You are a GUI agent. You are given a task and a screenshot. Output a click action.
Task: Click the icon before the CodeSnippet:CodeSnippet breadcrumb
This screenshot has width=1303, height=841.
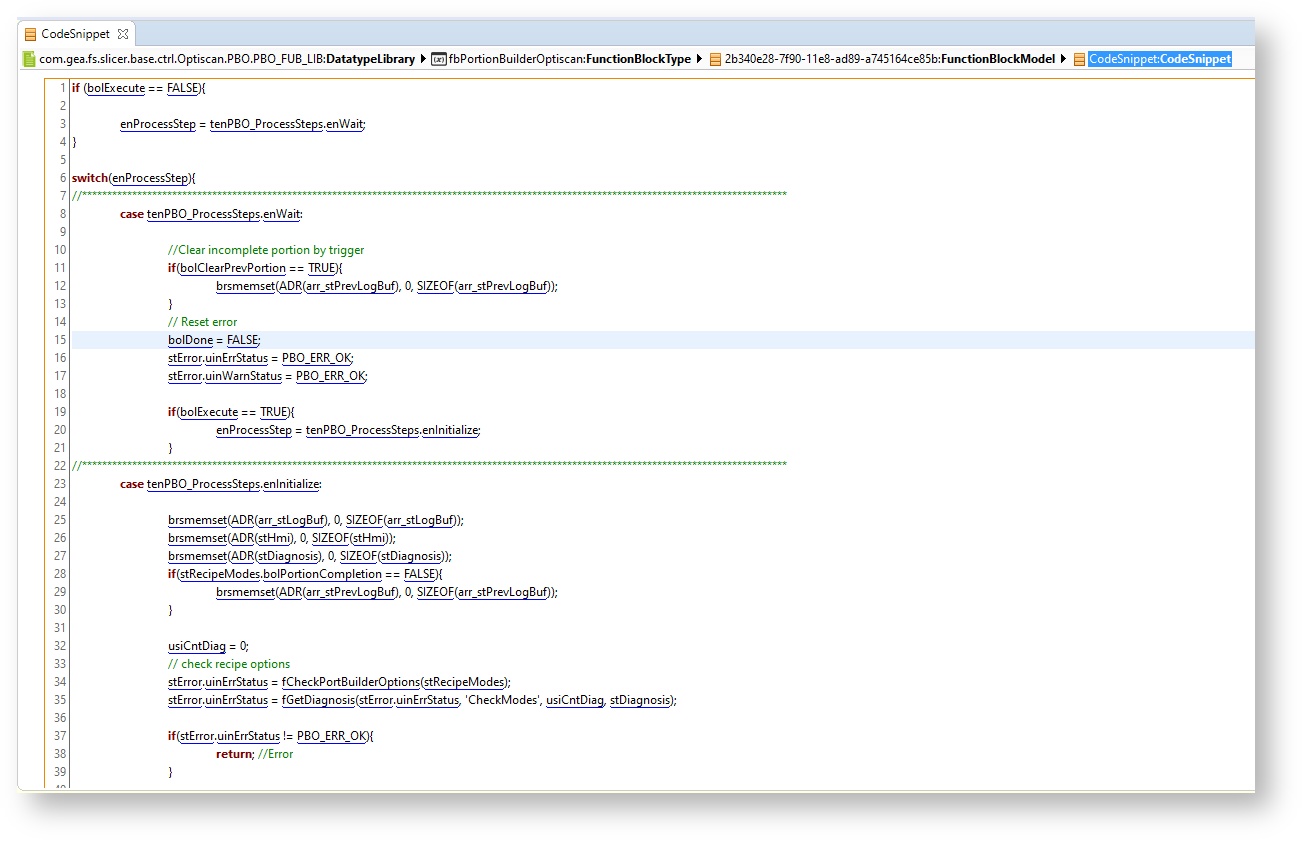point(1079,59)
